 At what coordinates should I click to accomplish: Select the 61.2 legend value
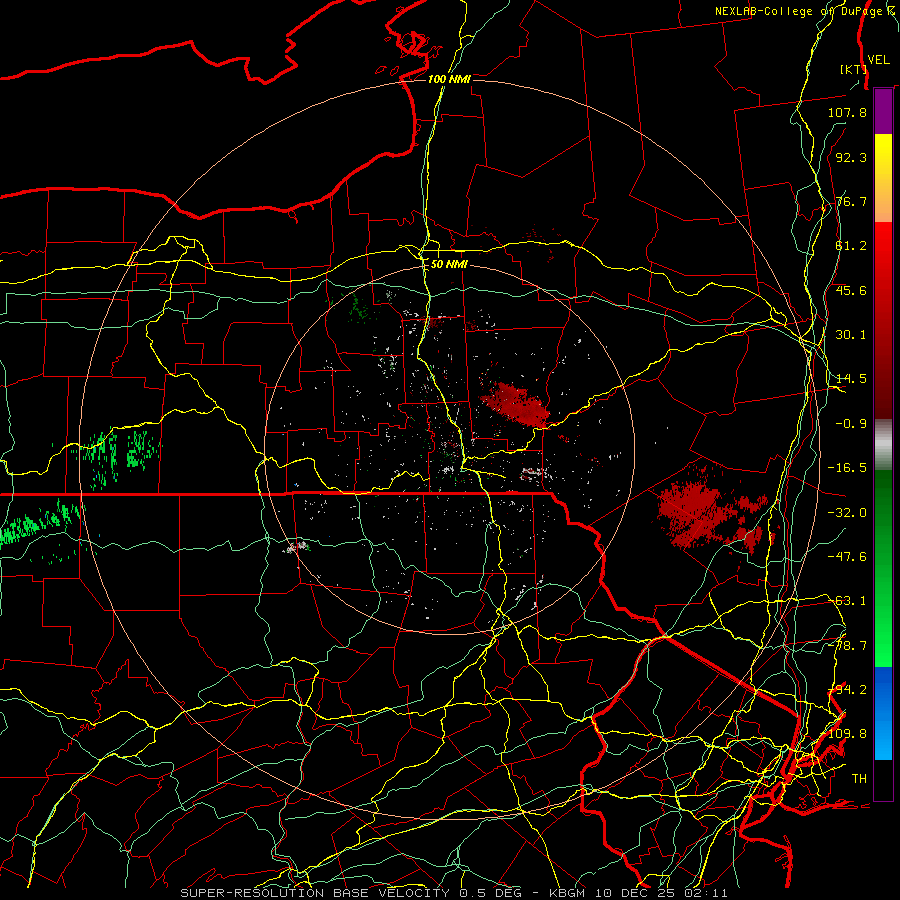[x=851, y=246]
